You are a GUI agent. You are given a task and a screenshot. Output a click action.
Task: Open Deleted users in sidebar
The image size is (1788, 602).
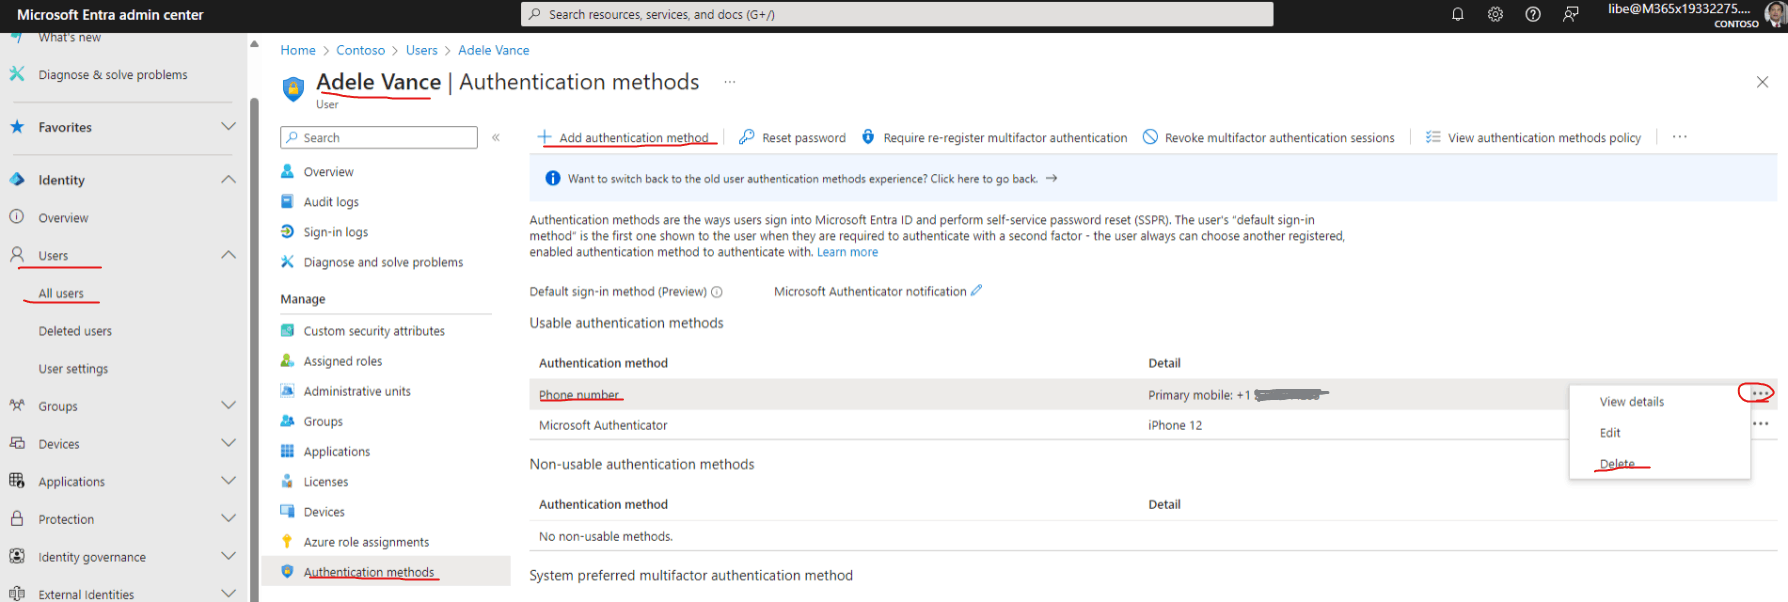point(75,331)
